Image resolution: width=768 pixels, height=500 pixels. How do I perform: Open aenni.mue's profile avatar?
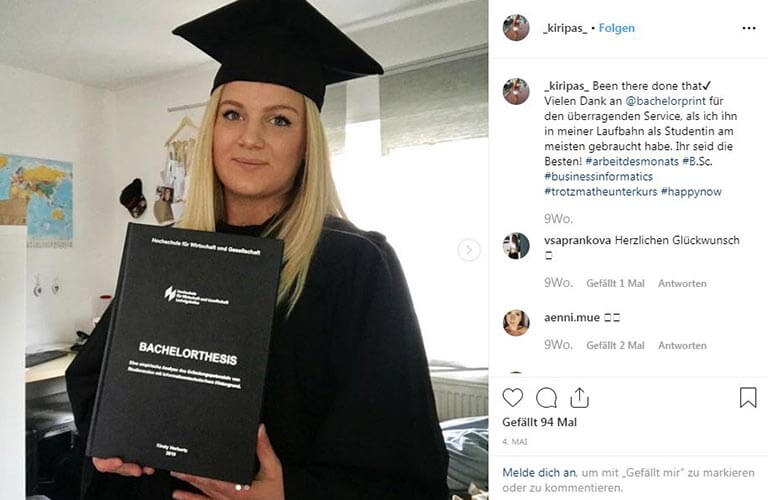click(516, 323)
